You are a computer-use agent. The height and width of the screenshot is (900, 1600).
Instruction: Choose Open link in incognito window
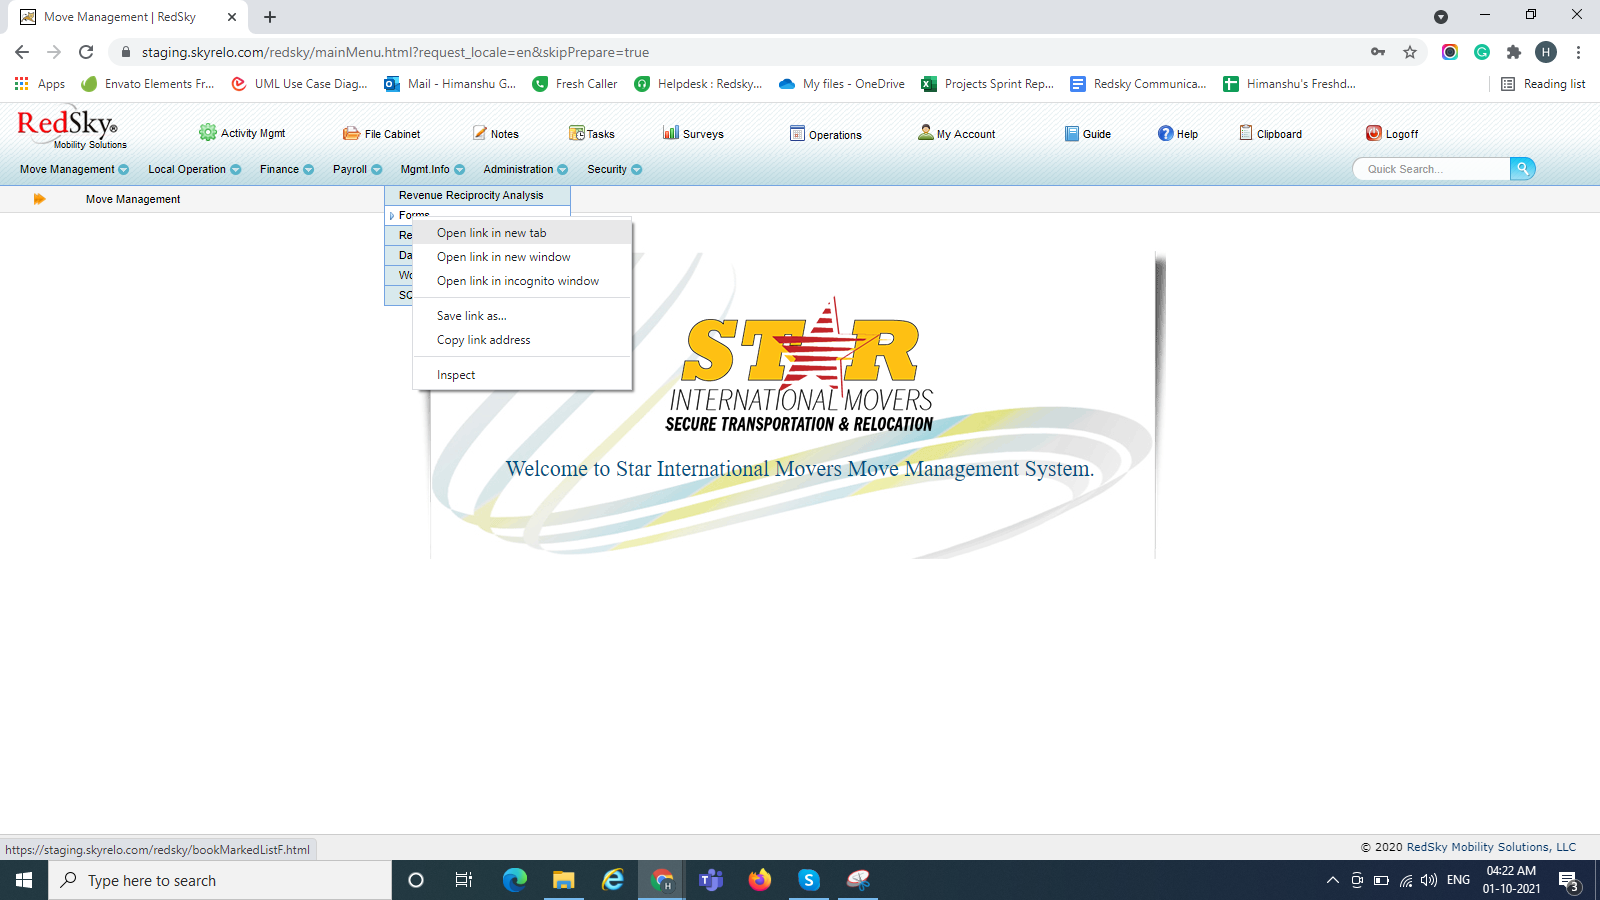pyautogui.click(x=522, y=281)
